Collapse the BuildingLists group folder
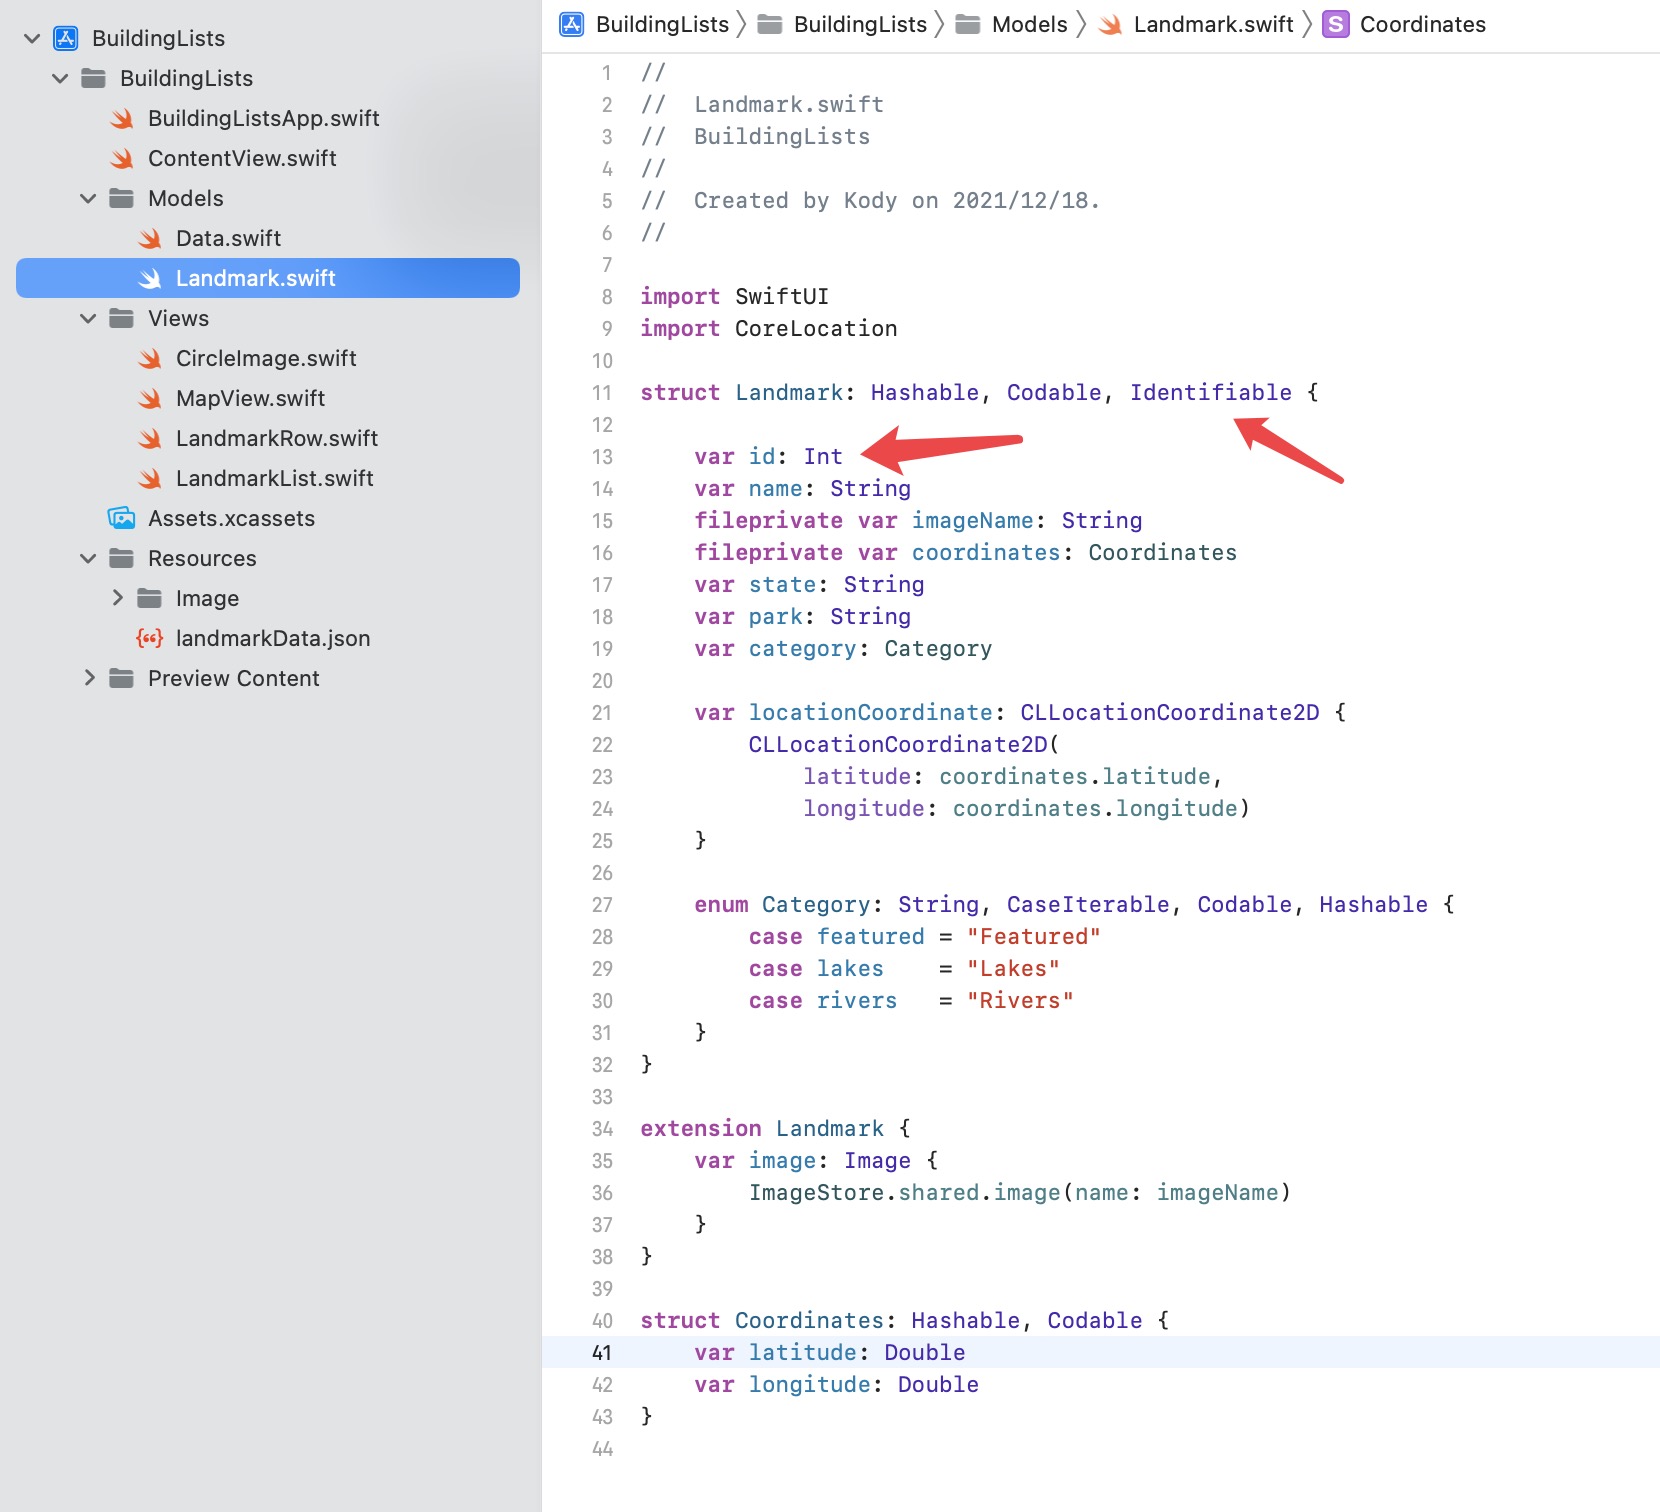This screenshot has width=1660, height=1512. coord(60,78)
